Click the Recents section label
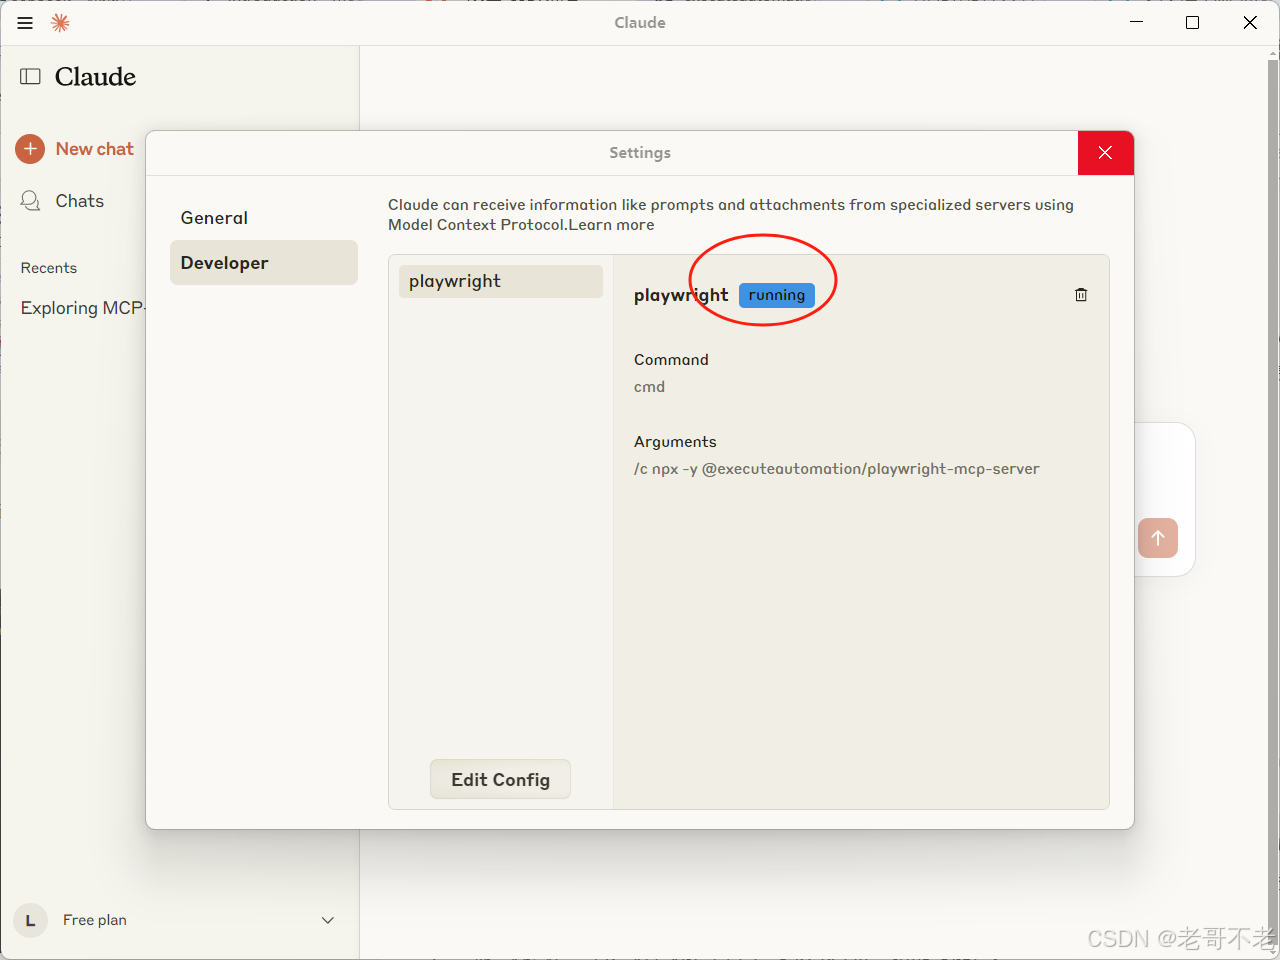The height and width of the screenshot is (960, 1280). [49, 268]
